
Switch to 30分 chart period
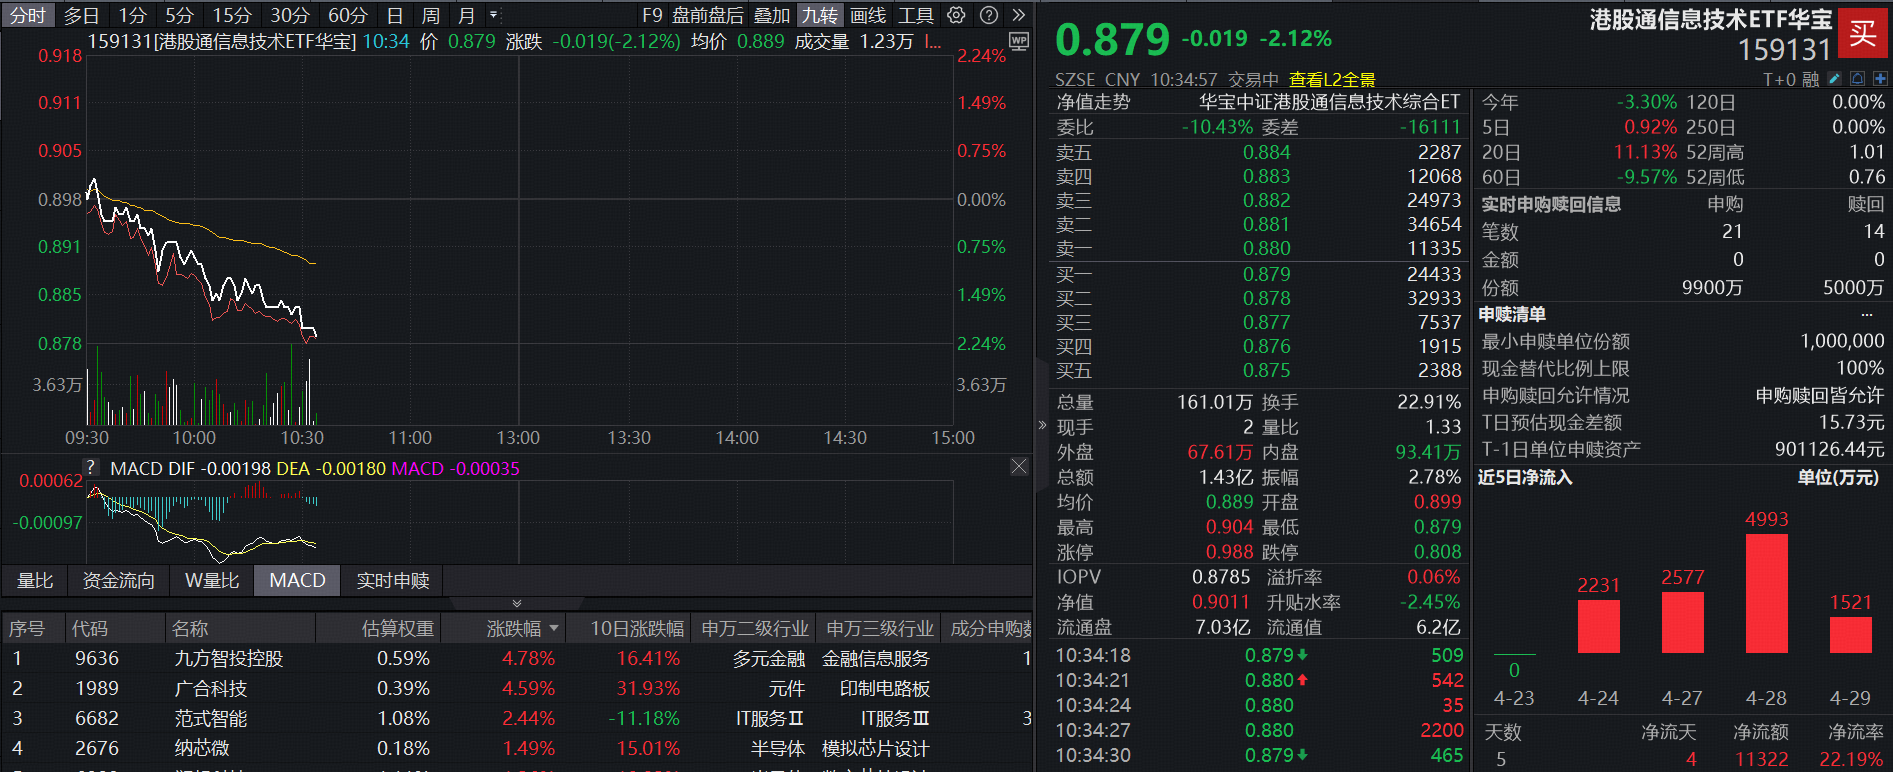point(290,15)
